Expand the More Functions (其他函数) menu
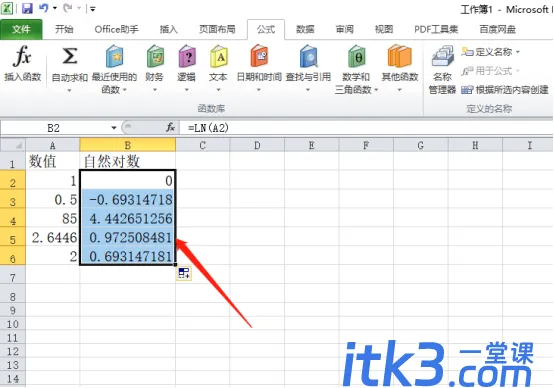 [400, 69]
